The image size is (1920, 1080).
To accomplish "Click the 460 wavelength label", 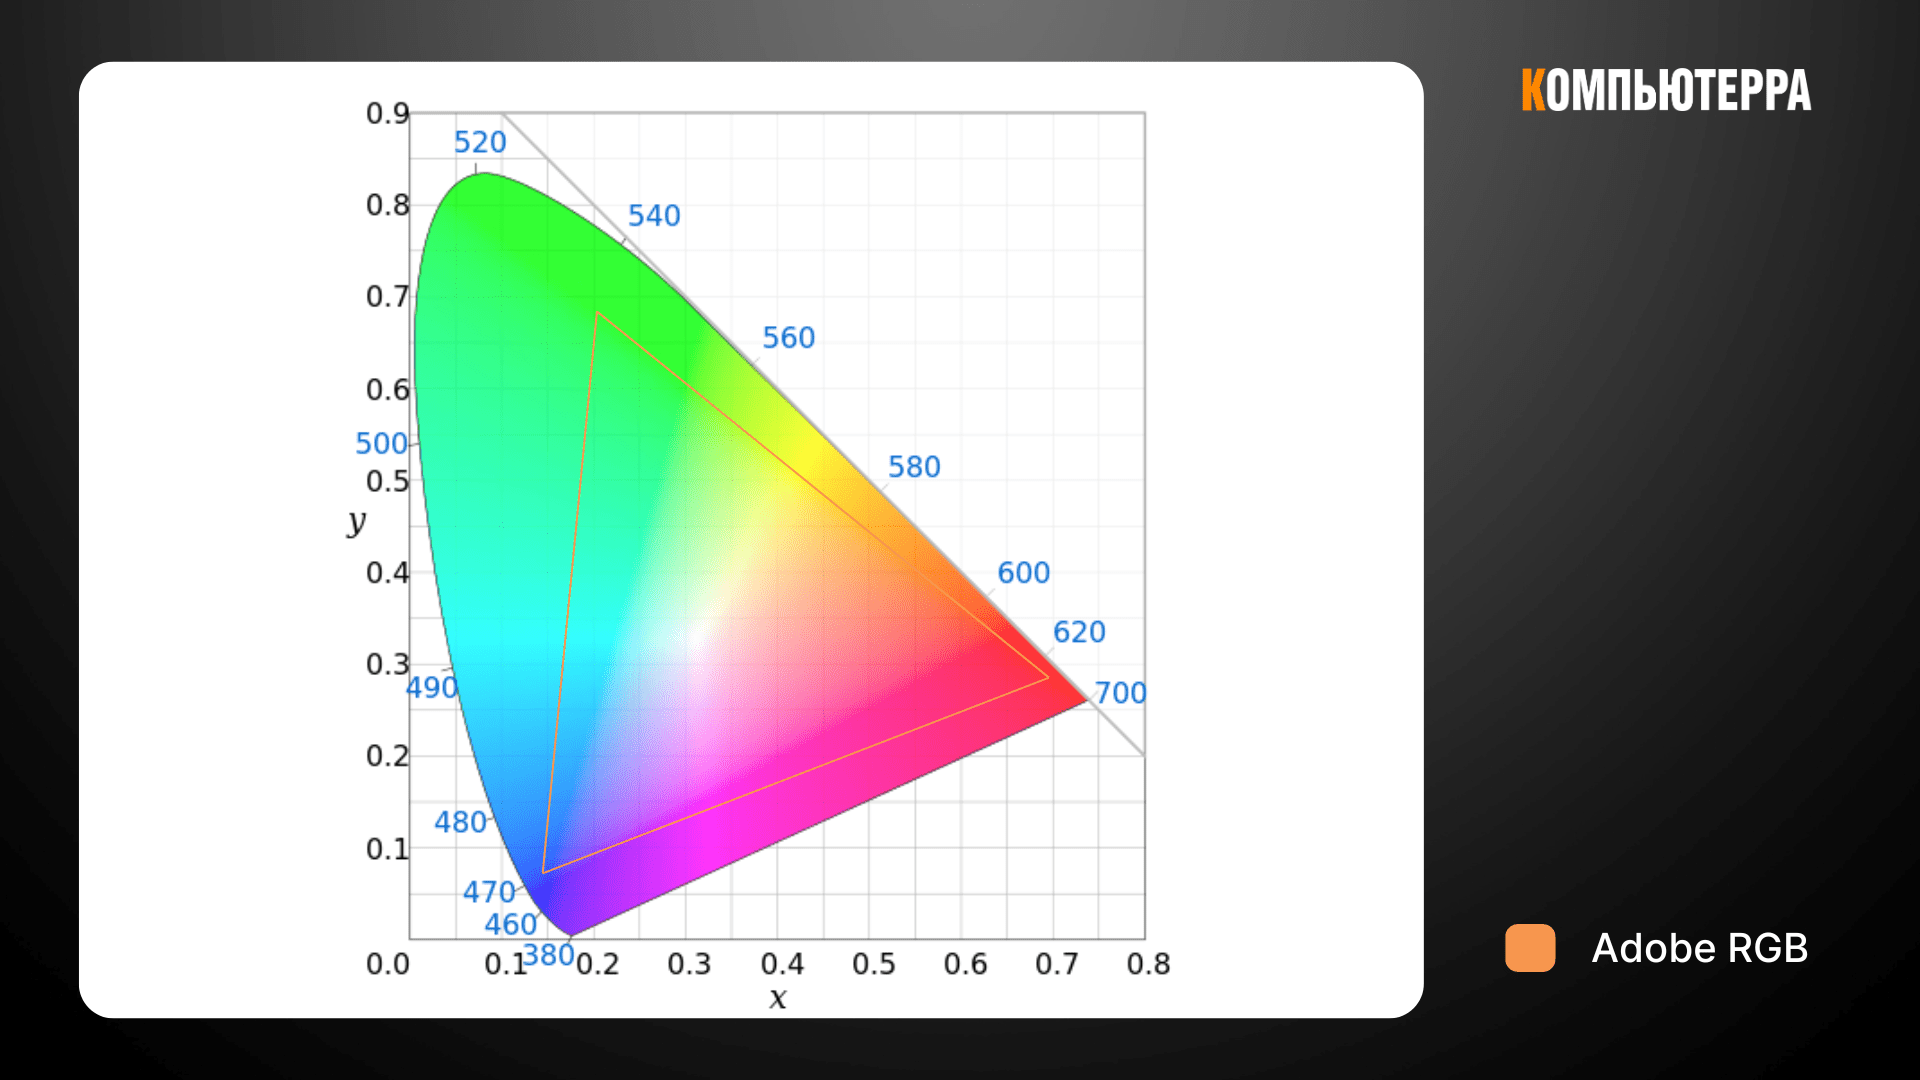I will click(511, 924).
